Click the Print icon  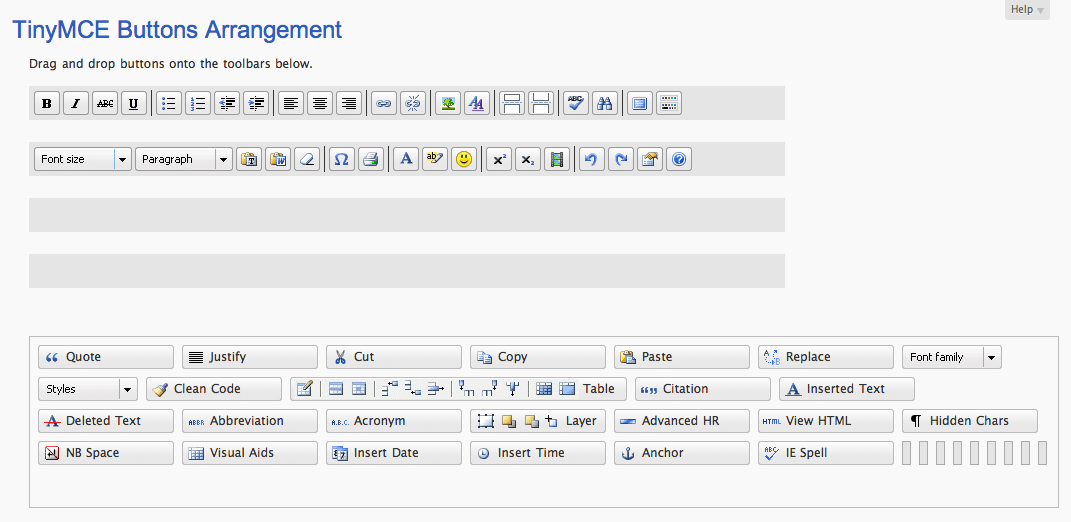click(x=371, y=159)
